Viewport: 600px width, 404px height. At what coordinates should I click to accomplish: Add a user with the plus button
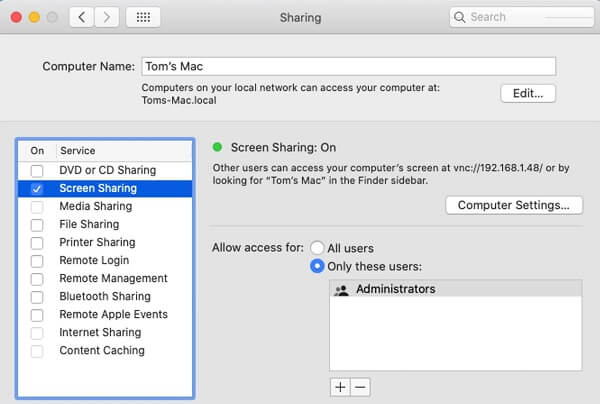point(340,386)
